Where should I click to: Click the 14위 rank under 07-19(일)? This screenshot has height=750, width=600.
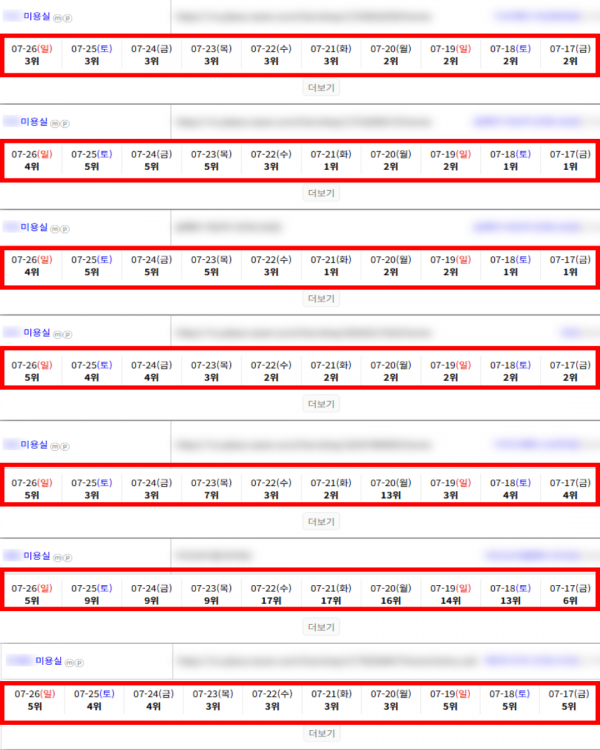(450, 601)
